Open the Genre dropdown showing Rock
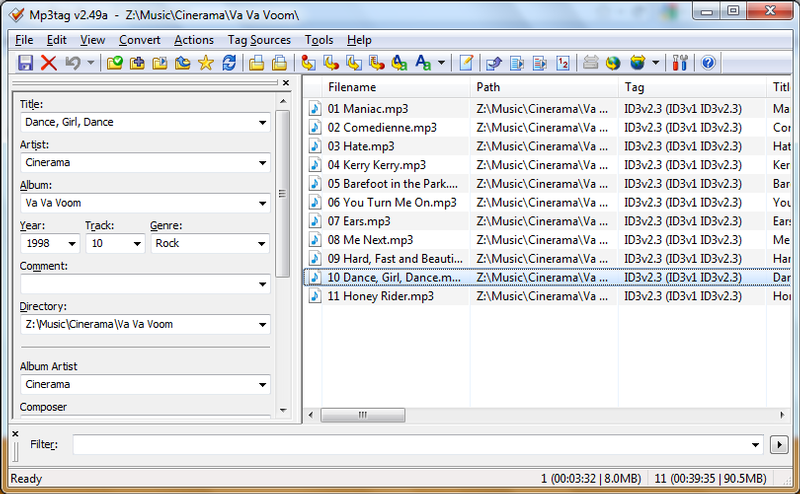The width and height of the screenshot is (800, 494). point(262,244)
